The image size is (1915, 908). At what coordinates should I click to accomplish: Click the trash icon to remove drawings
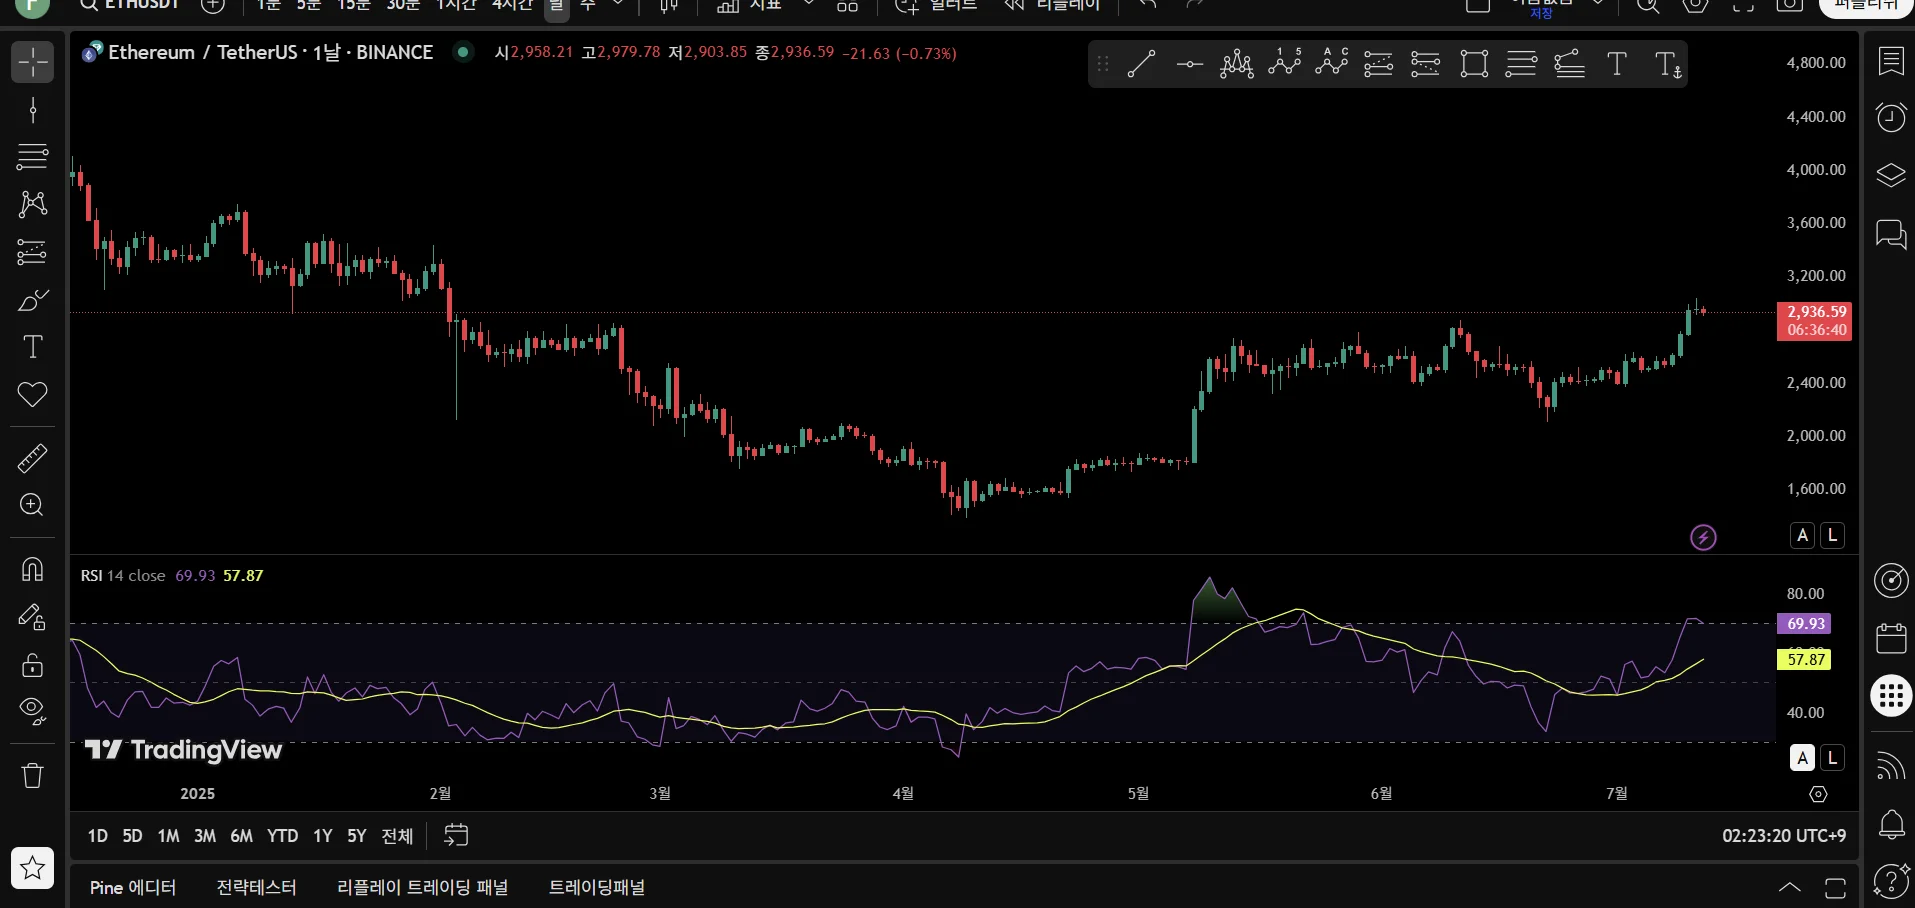(32, 775)
